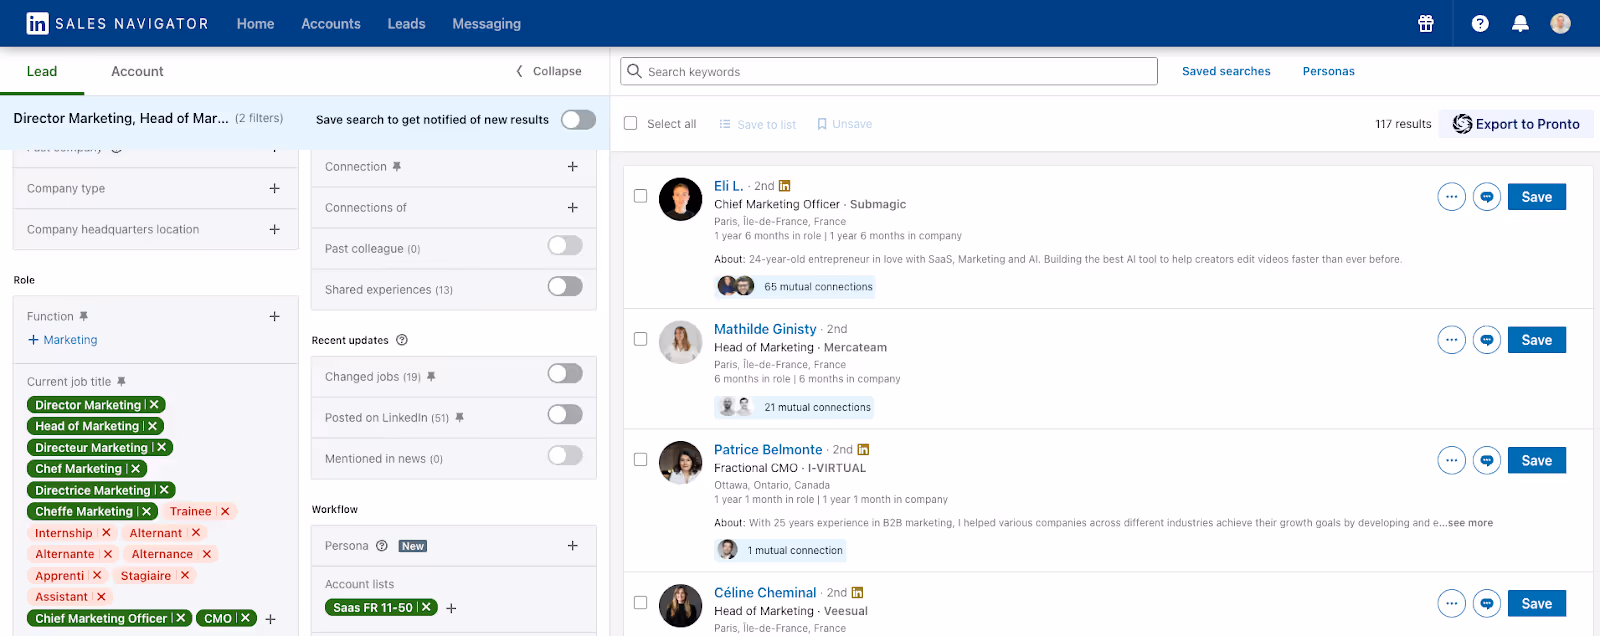The height and width of the screenshot is (636, 1600).
Task: Expand the Connection filter
Action: pos(572,166)
